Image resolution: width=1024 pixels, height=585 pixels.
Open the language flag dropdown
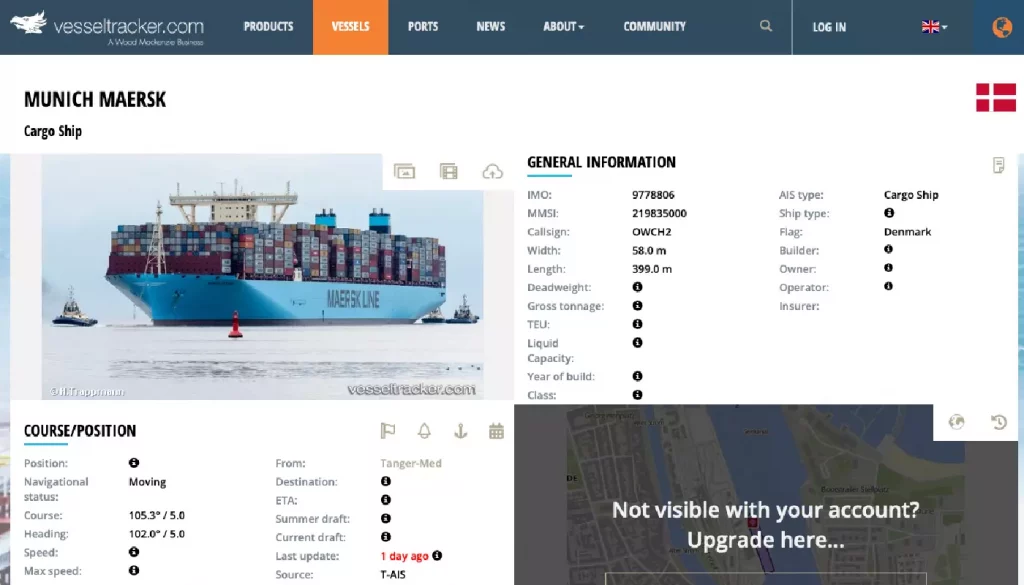coord(934,27)
